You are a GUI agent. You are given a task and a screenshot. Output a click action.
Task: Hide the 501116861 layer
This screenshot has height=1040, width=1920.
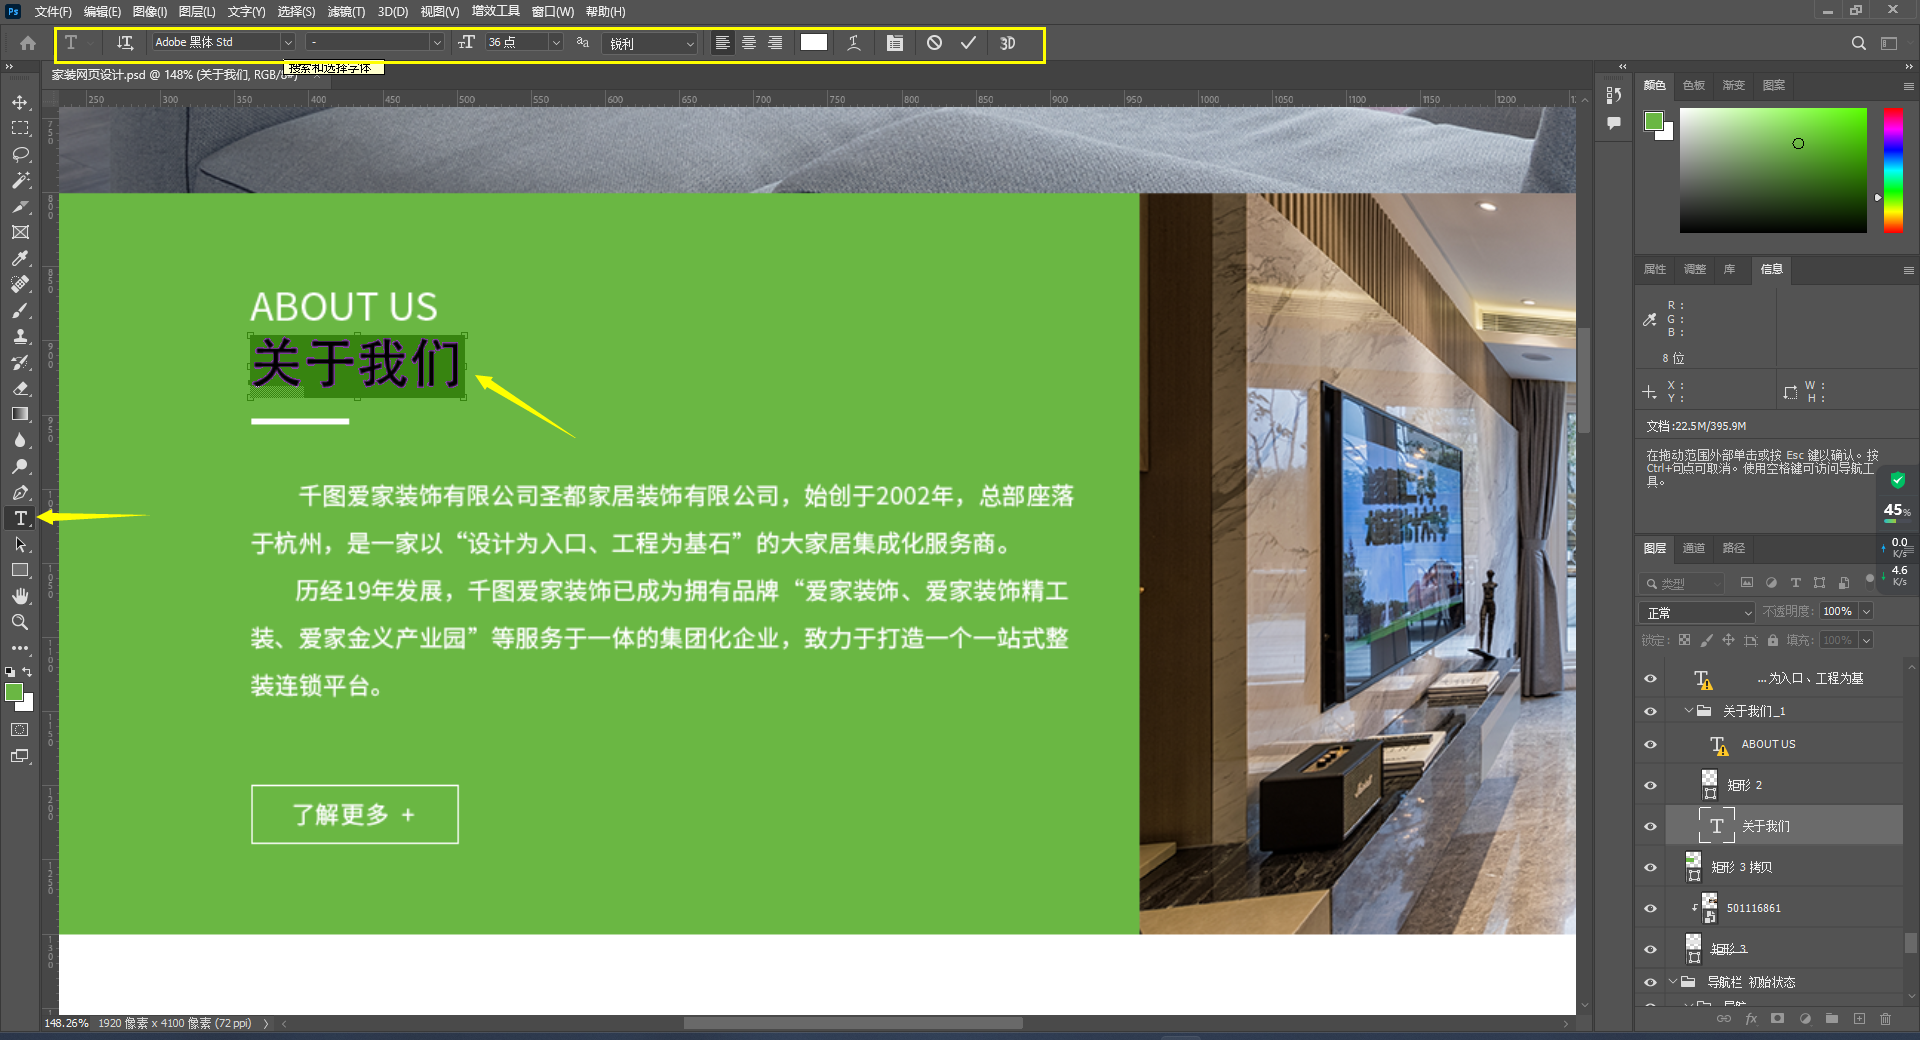click(x=1650, y=908)
